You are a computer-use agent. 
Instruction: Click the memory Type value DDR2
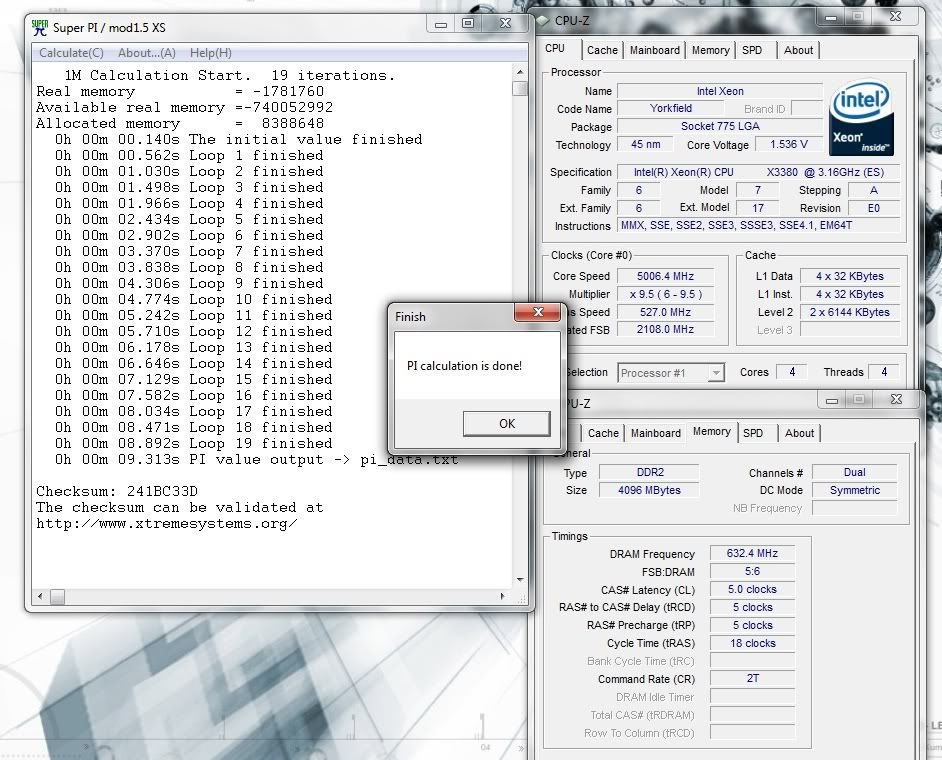(x=649, y=473)
